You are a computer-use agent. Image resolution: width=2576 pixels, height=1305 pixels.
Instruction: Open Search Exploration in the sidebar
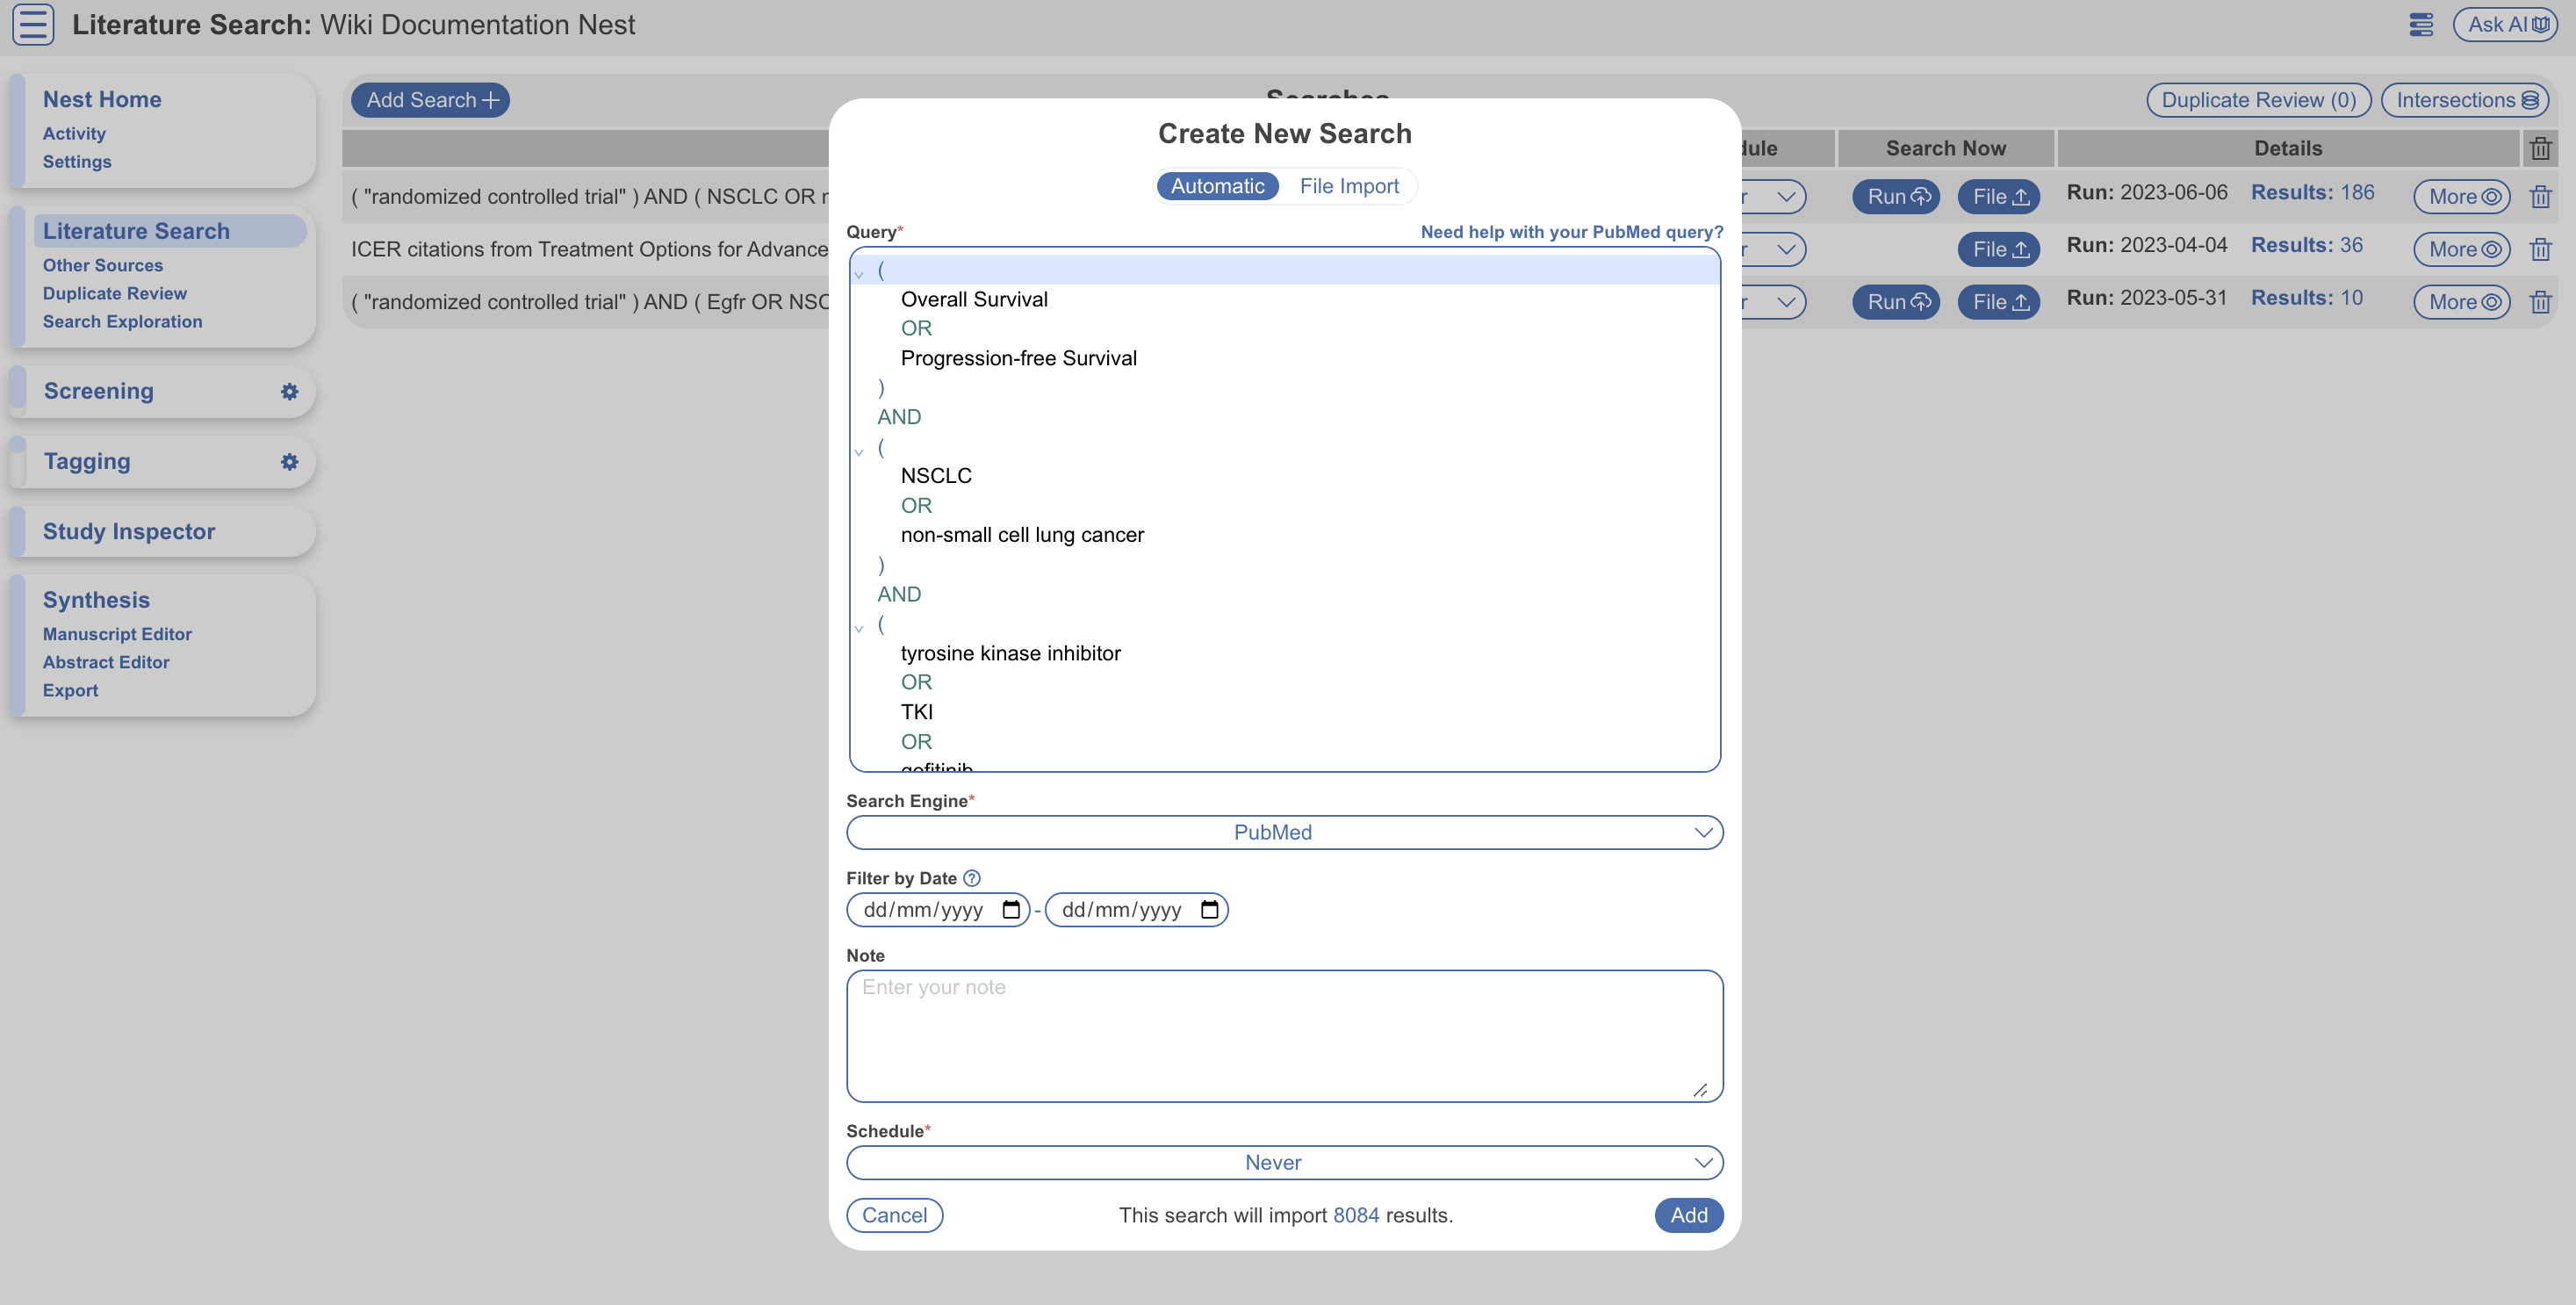[x=122, y=321]
